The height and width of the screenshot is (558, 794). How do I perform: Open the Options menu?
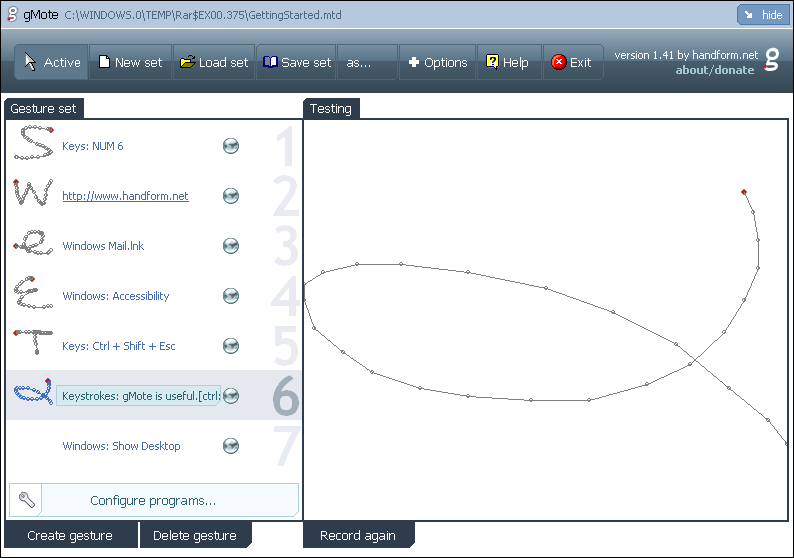pyautogui.click(x=438, y=62)
